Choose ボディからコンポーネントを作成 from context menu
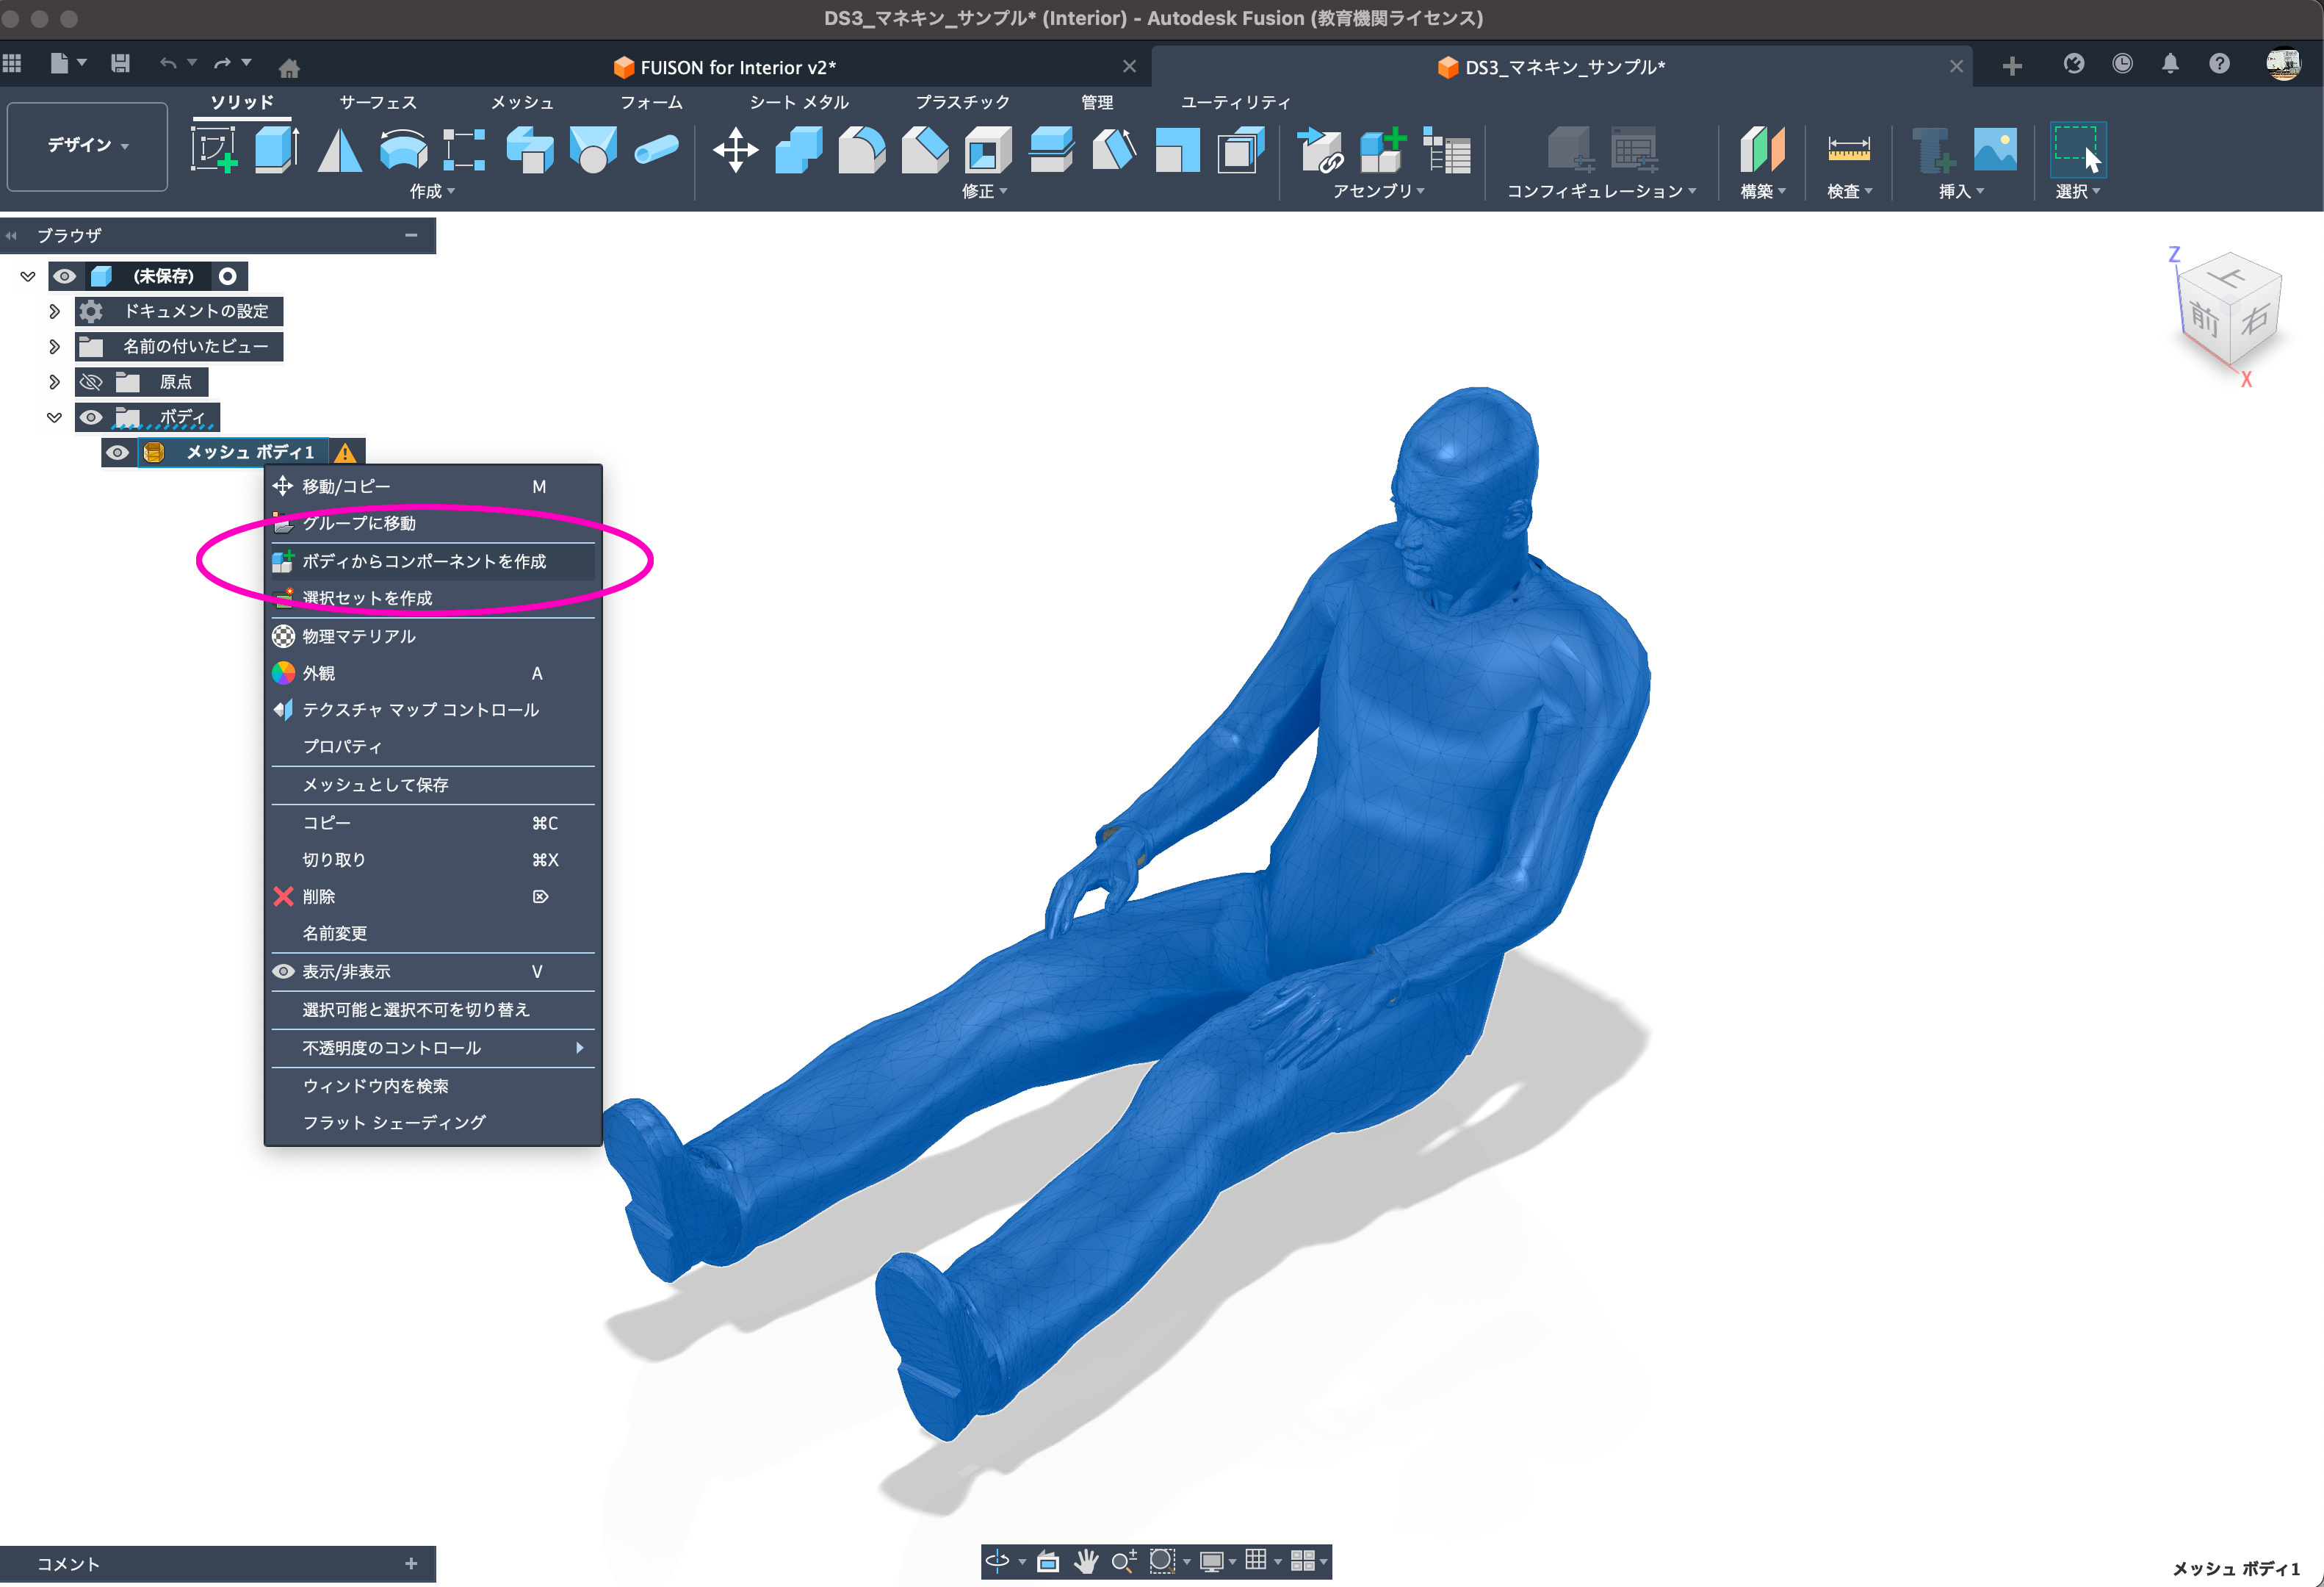This screenshot has width=2324, height=1587. coord(424,561)
